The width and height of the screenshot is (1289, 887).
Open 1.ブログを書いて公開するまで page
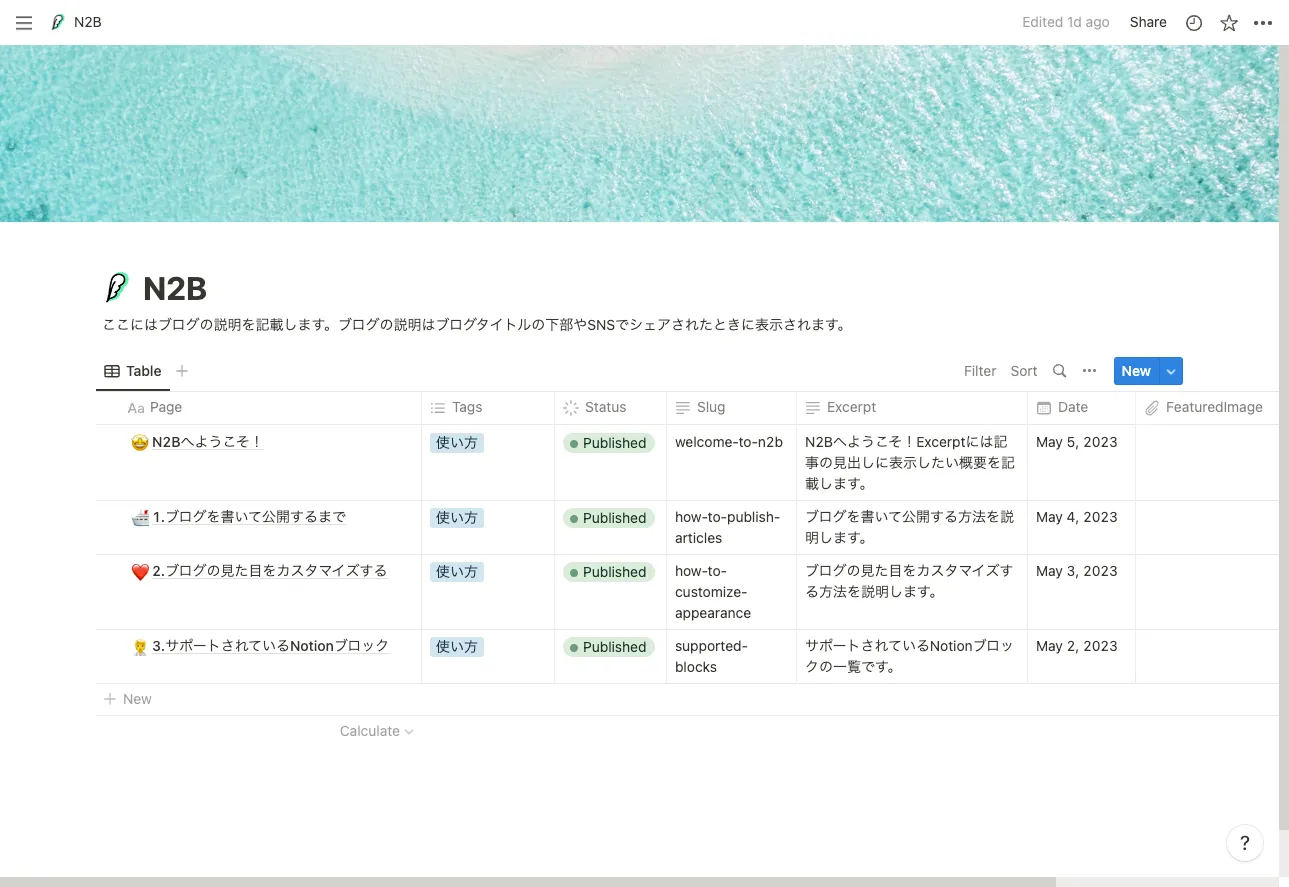click(250, 517)
